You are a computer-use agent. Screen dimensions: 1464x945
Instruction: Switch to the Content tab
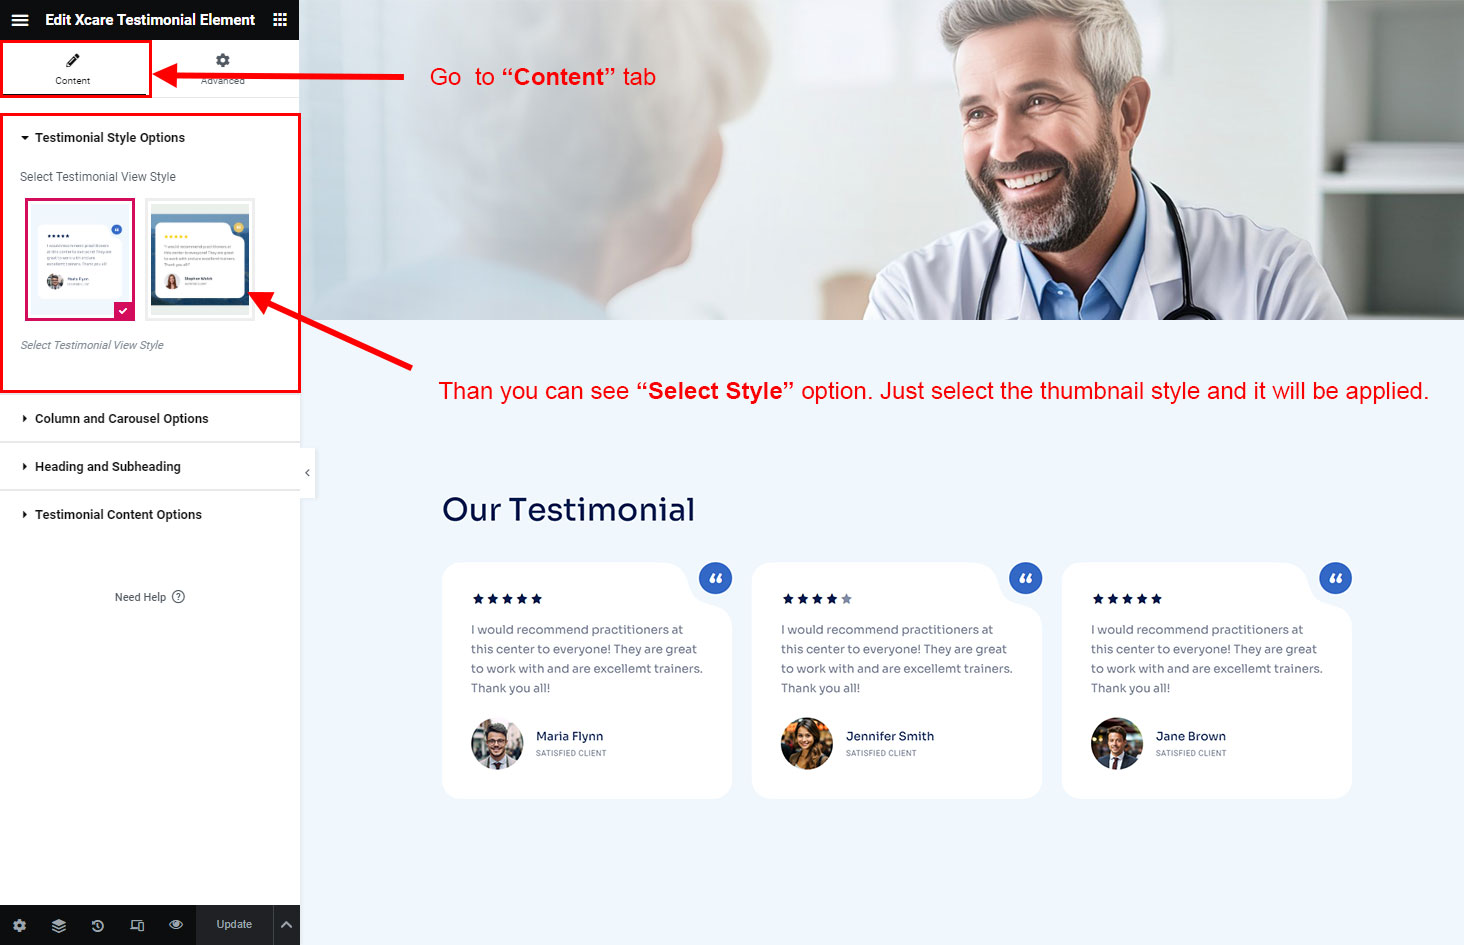73,68
